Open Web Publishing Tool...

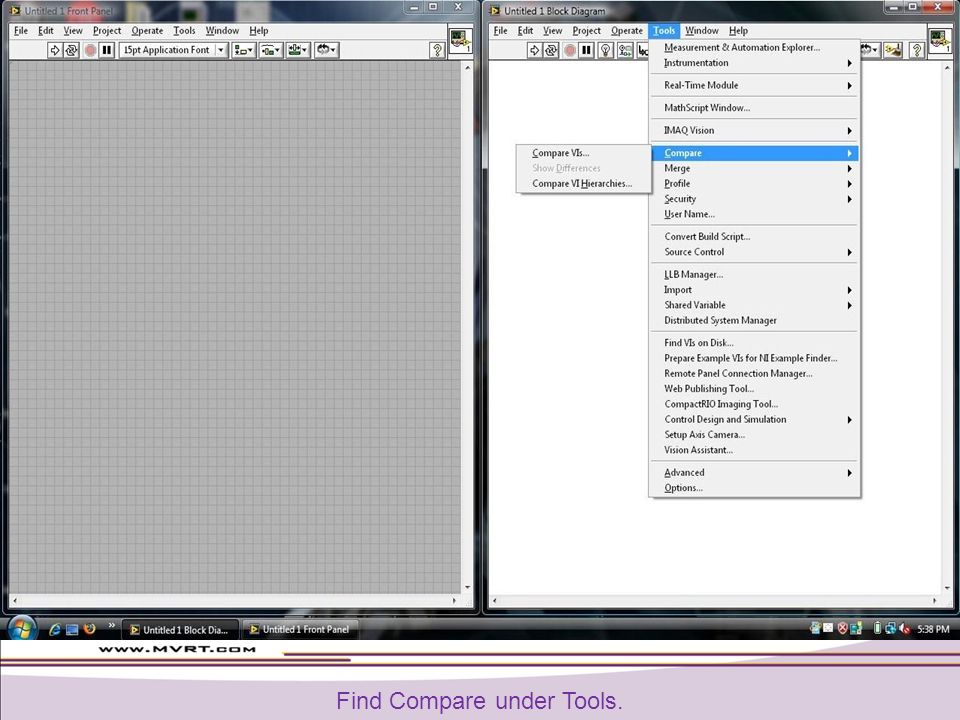[754, 389]
